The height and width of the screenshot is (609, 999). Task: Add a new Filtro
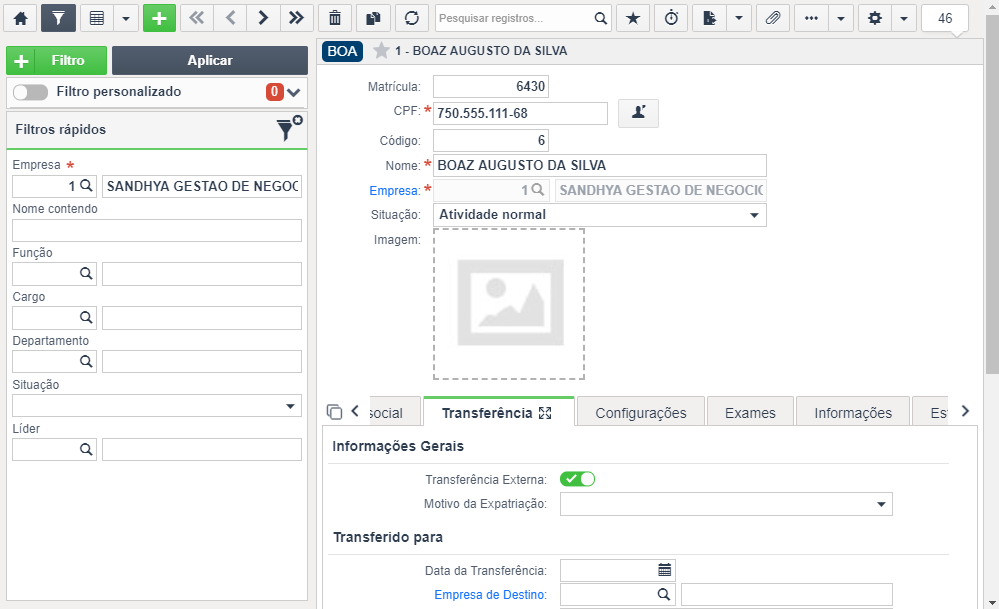(57, 61)
